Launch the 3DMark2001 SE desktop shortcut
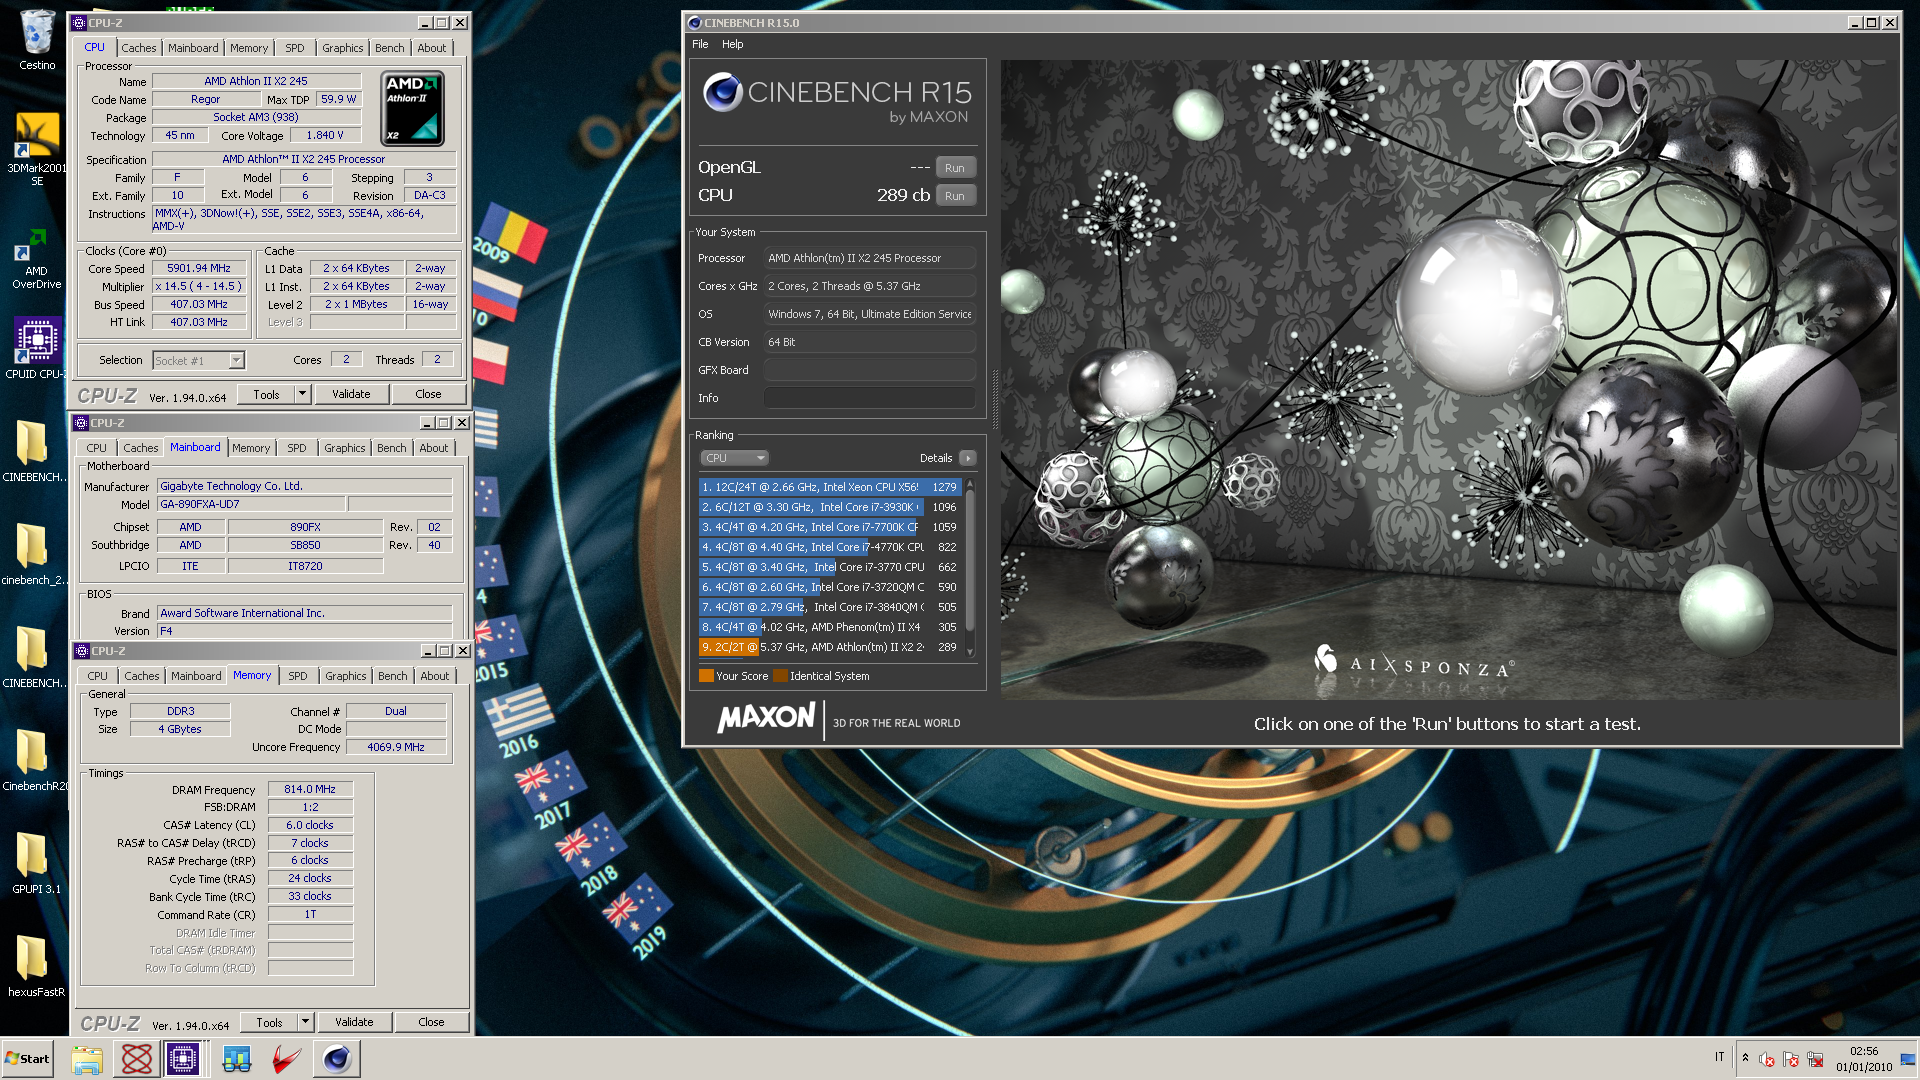1920x1080 pixels. point(37,148)
